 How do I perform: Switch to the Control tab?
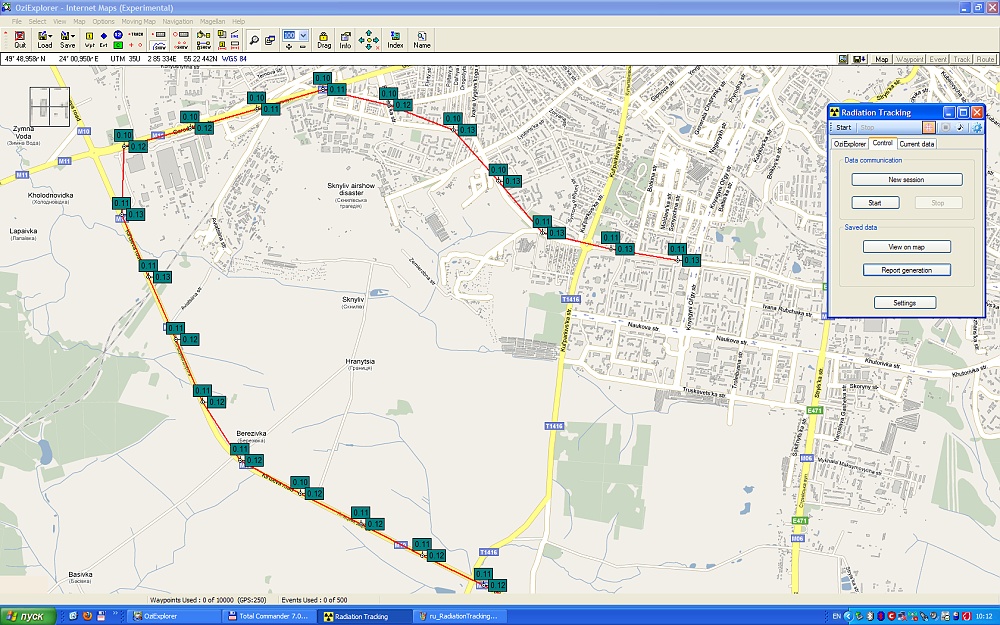point(883,143)
